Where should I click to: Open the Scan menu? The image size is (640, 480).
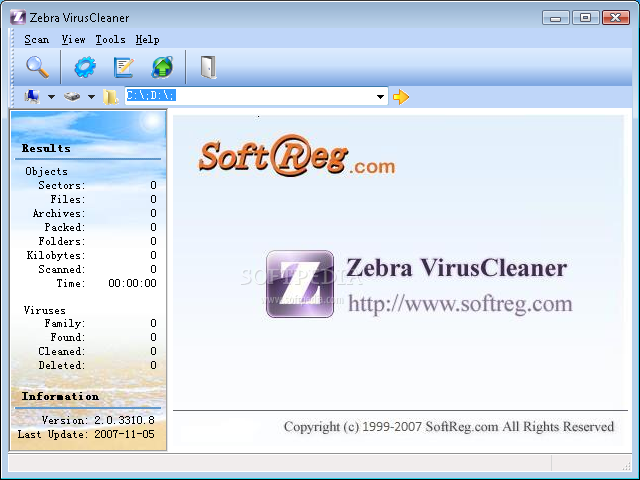(x=36, y=40)
